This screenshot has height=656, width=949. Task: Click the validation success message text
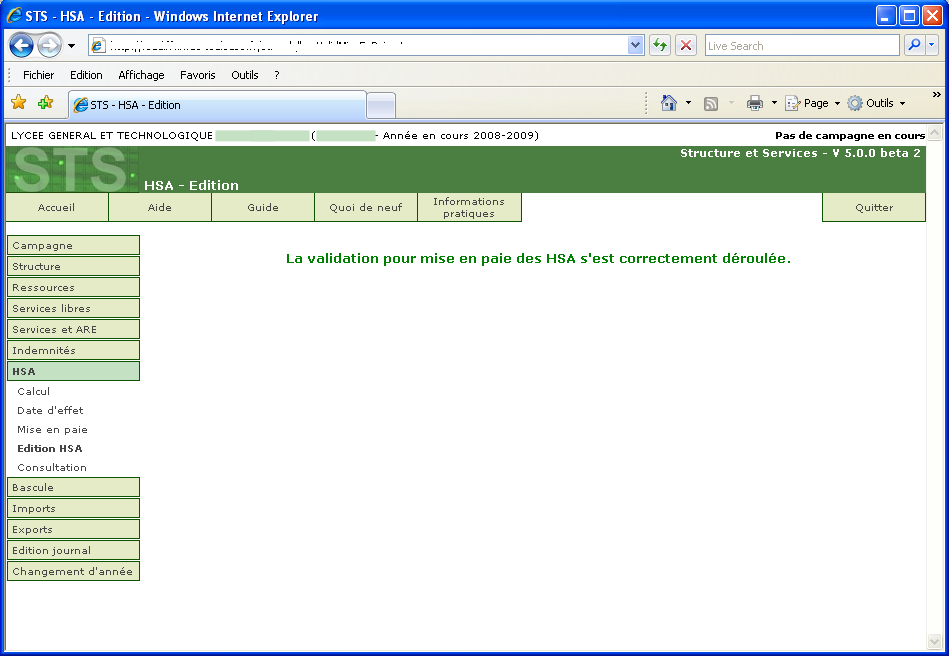538,258
